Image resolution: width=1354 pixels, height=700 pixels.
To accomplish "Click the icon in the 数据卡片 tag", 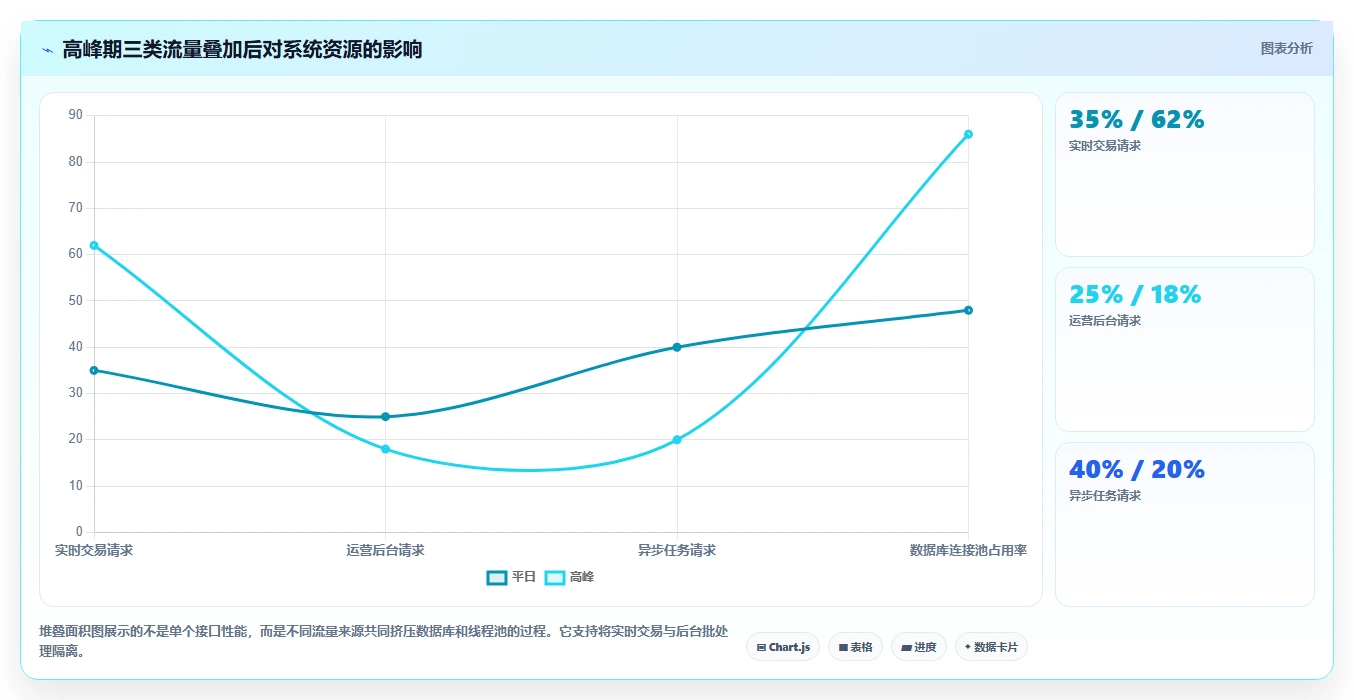I will [968, 647].
